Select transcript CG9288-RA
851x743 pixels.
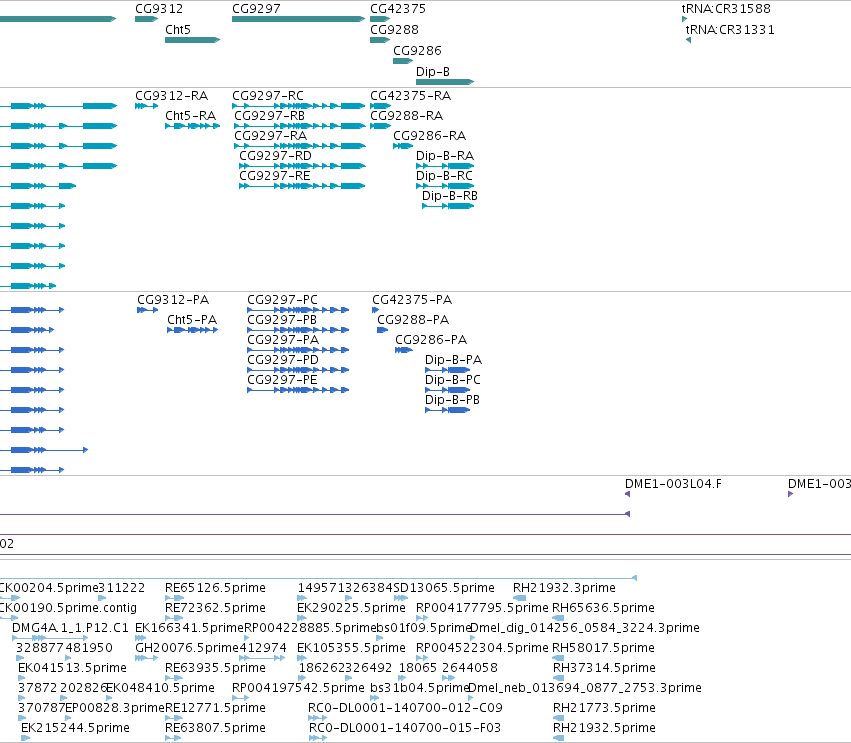380,126
